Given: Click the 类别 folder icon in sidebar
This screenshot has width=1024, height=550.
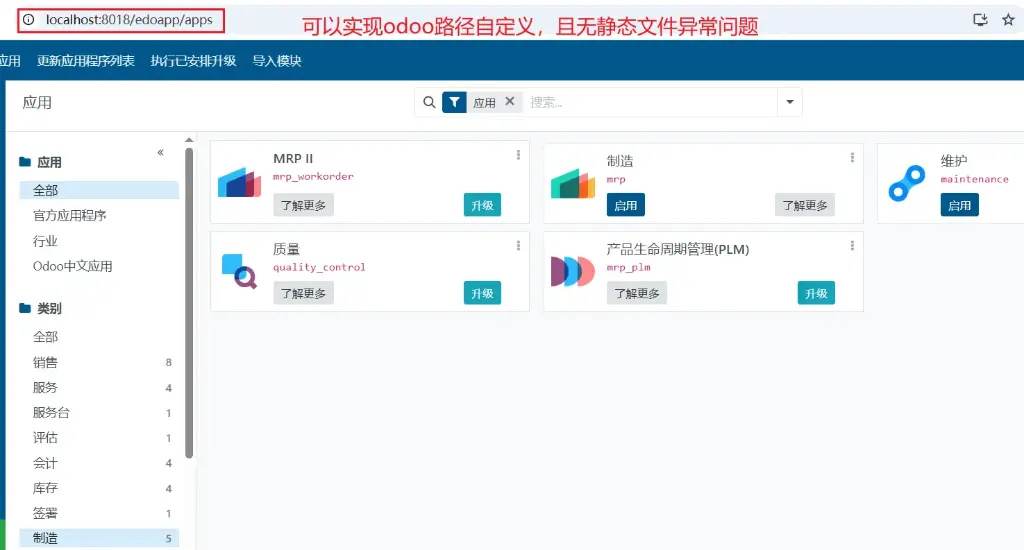Looking at the screenshot, I should click(25, 308).
